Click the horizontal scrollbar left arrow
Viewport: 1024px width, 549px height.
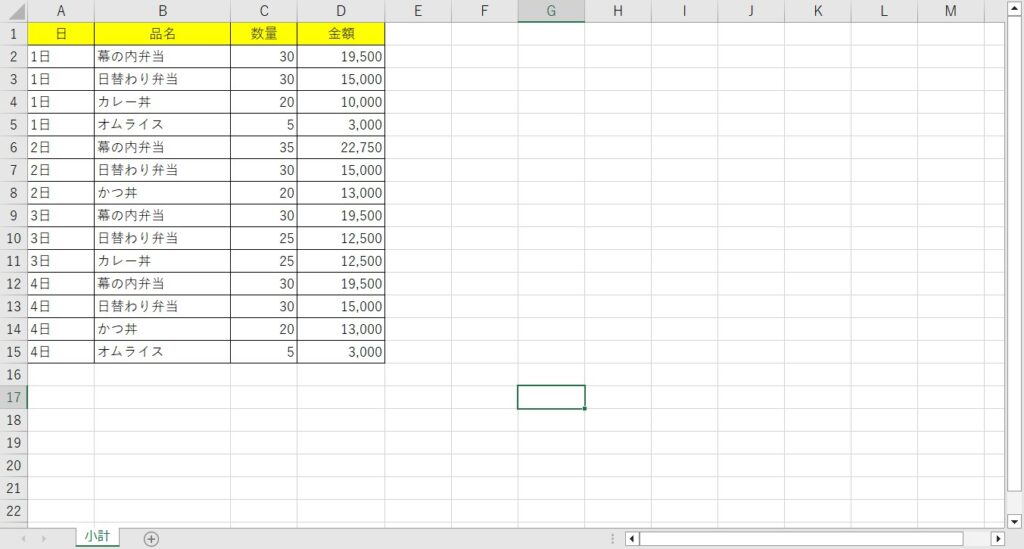(x=631, y=539)
